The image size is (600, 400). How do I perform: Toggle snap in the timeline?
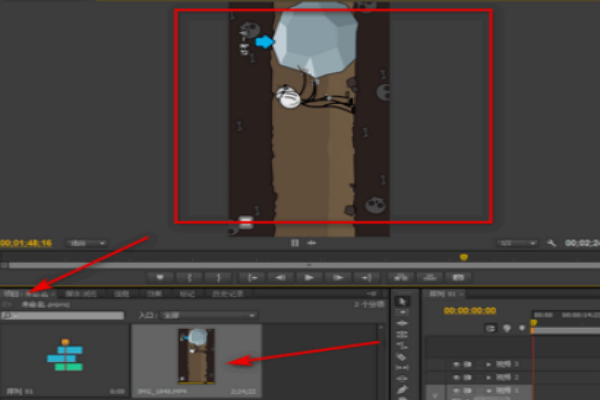(x=490, y=328)
